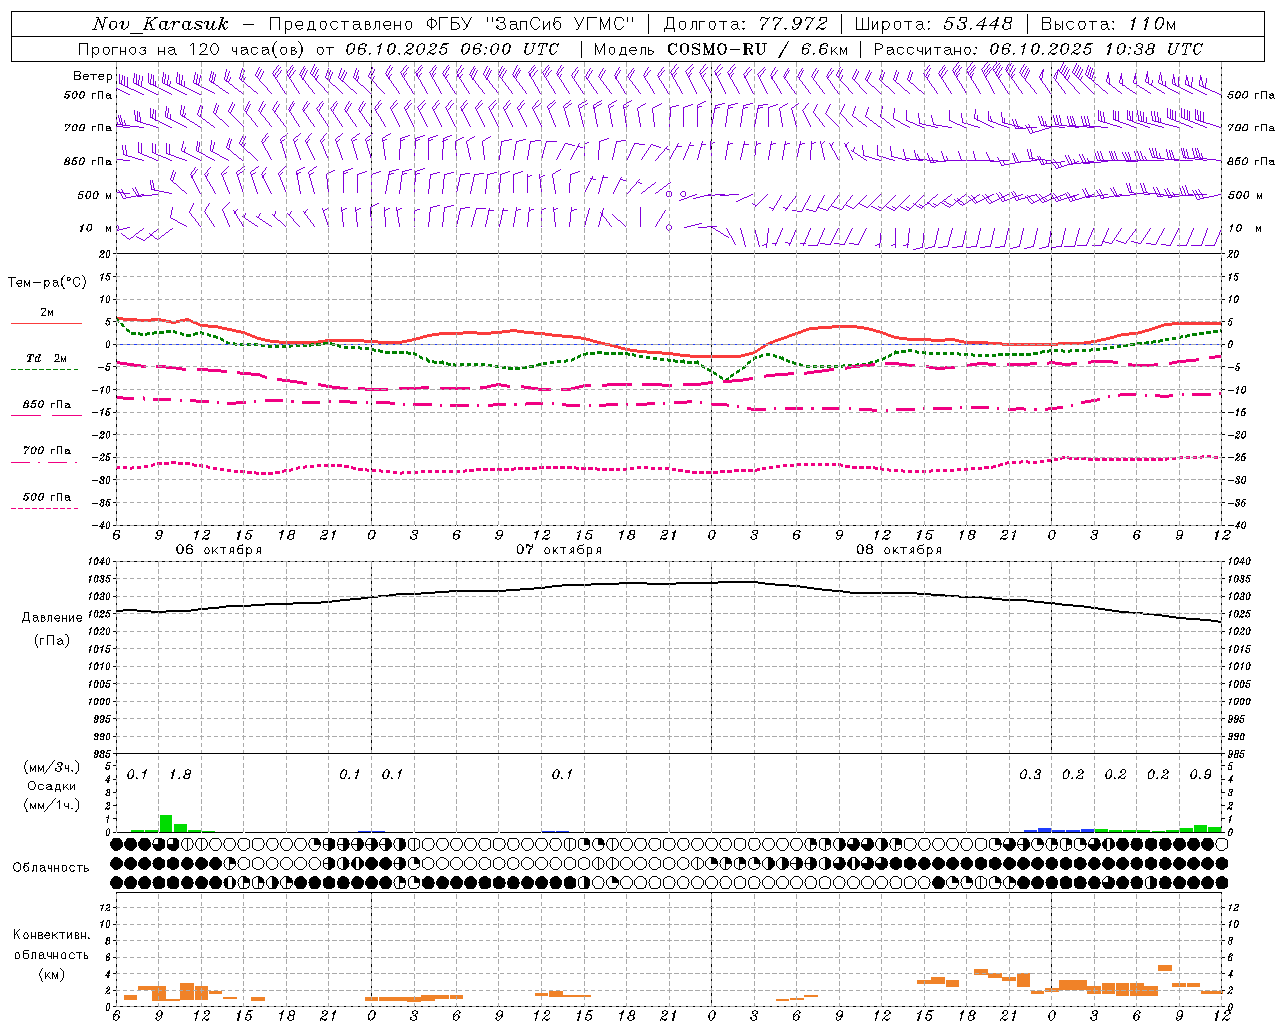Click the Осадки precipitation label

point(52,786)
